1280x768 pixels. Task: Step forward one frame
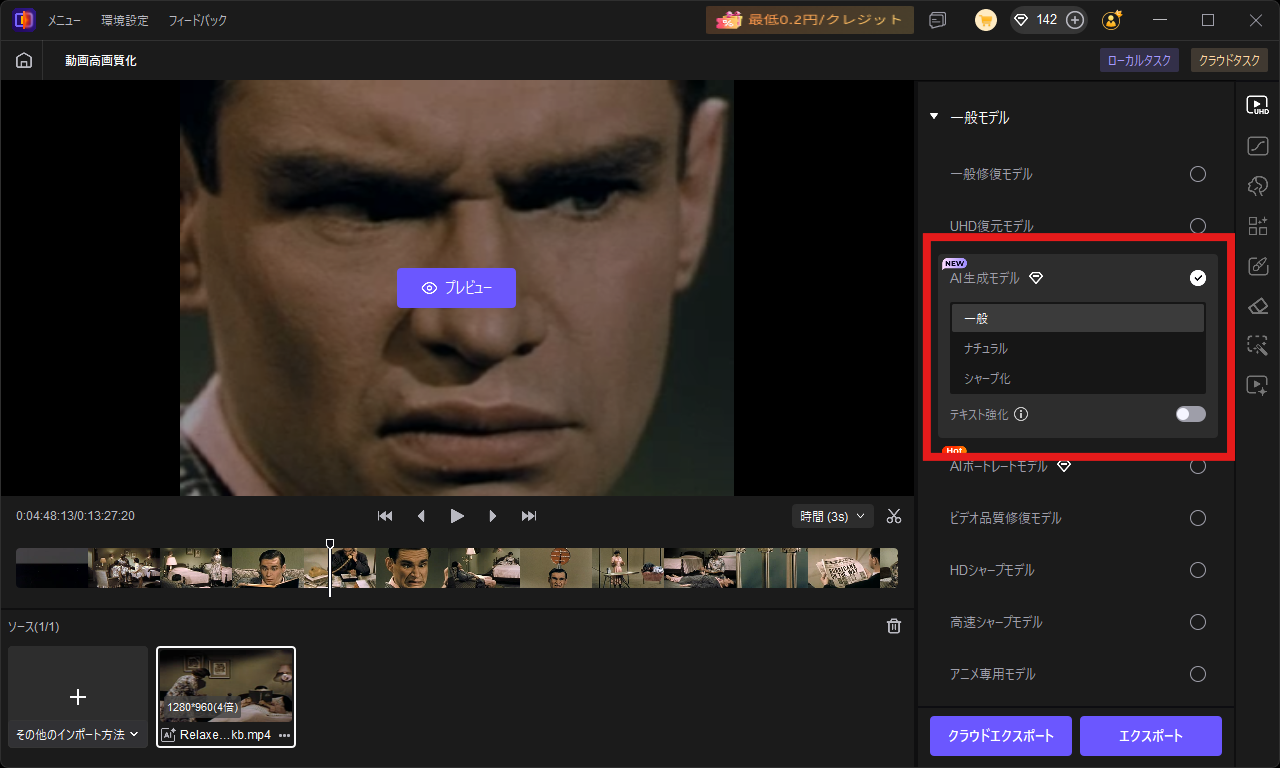493,516
